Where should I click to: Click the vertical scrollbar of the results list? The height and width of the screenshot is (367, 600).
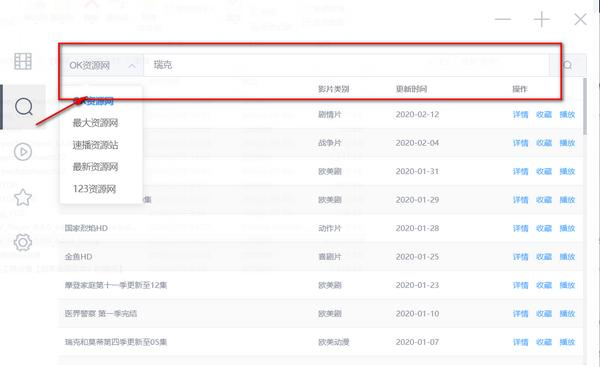point(585,106)
